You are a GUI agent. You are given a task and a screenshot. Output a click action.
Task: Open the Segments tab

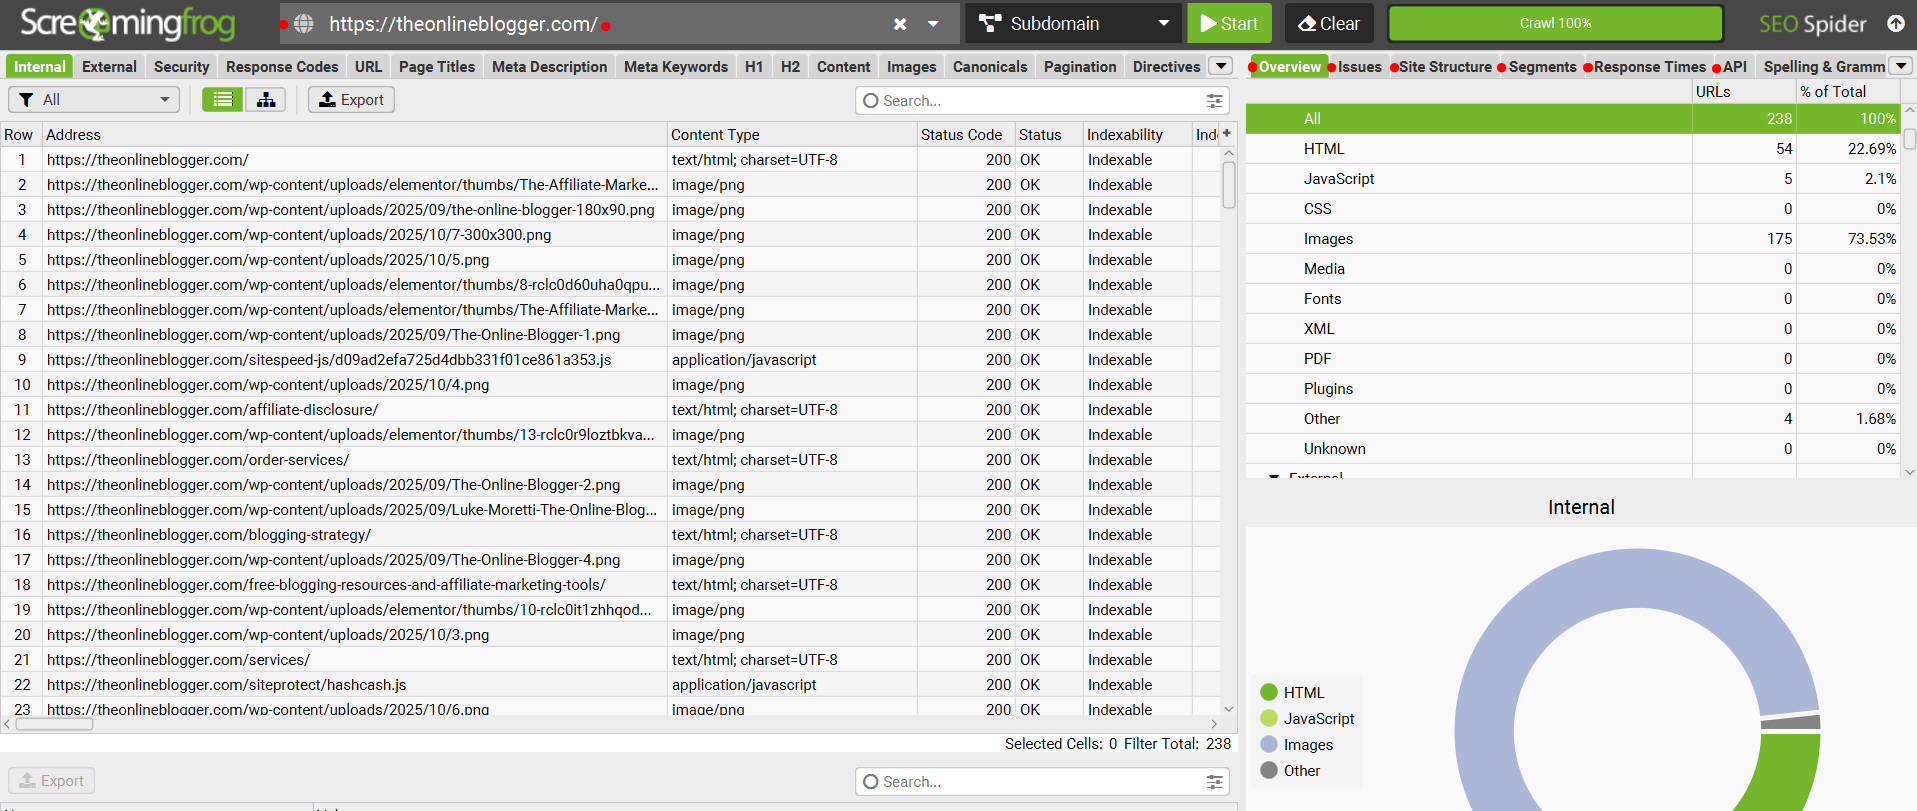point(1542,66)
